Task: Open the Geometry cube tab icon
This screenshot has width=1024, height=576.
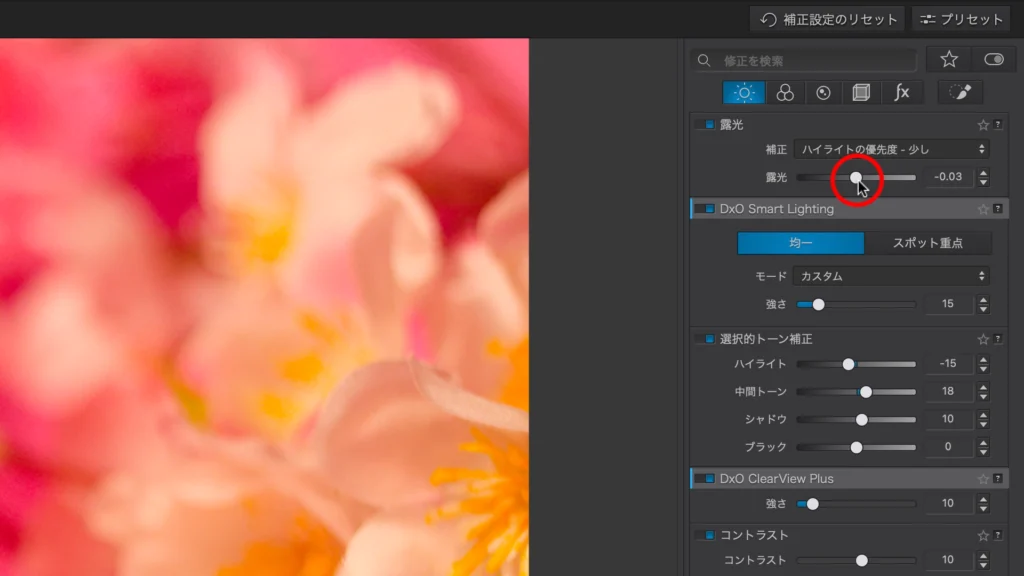Action: (861, 93)
